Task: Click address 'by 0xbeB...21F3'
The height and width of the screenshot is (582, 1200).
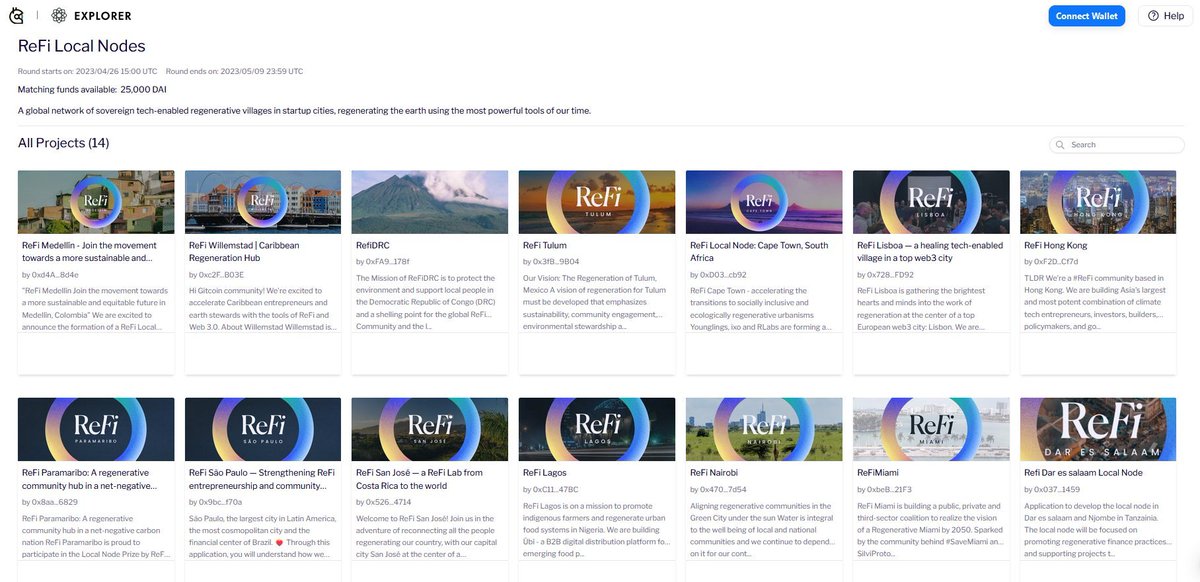Action: [x=885, y=489]
